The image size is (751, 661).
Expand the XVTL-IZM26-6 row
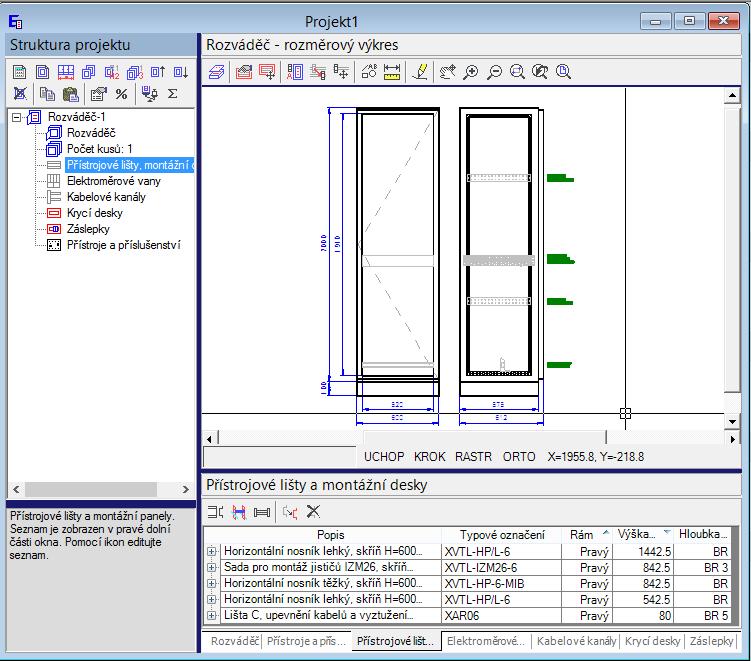[211, 567]
